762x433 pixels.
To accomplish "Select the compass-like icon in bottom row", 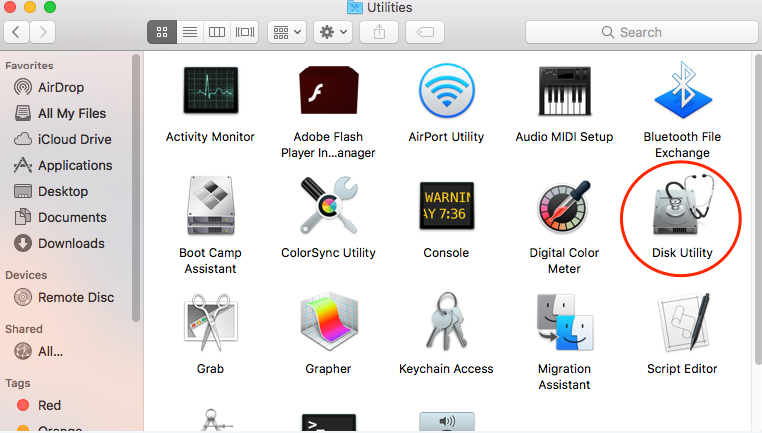I will point(210,421).
